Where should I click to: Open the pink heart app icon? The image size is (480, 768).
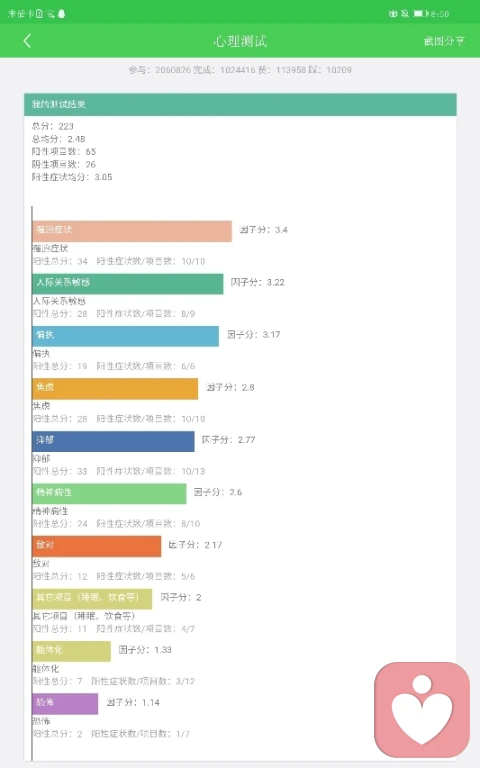(x=422, y=710)
